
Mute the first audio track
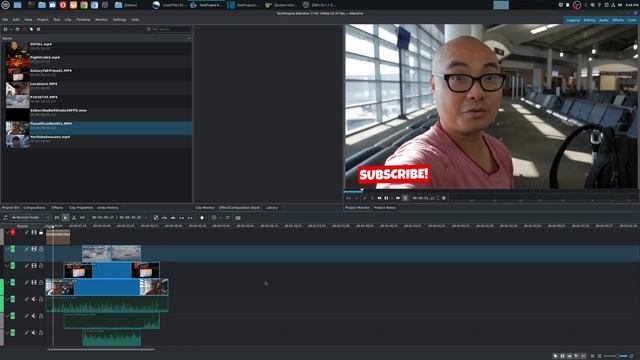coord(34,299)
